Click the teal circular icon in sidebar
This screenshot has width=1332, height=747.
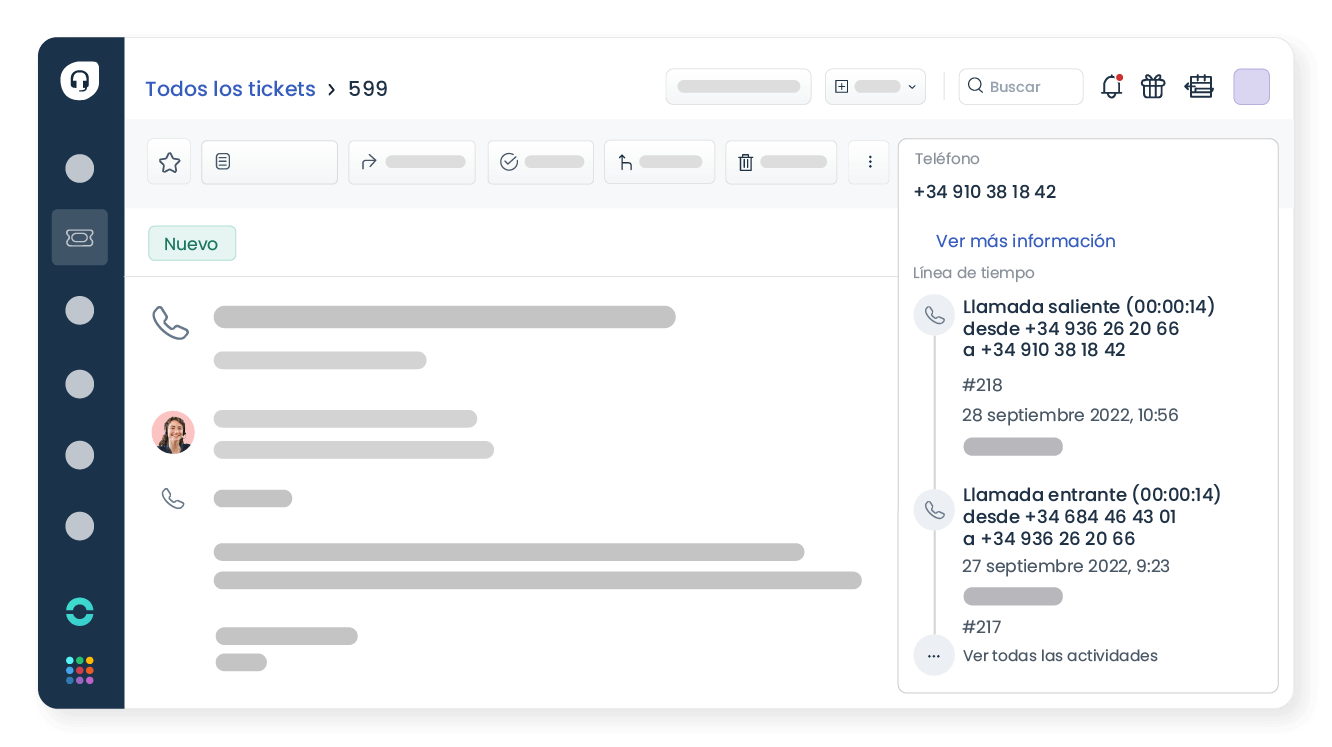(80, 611)
